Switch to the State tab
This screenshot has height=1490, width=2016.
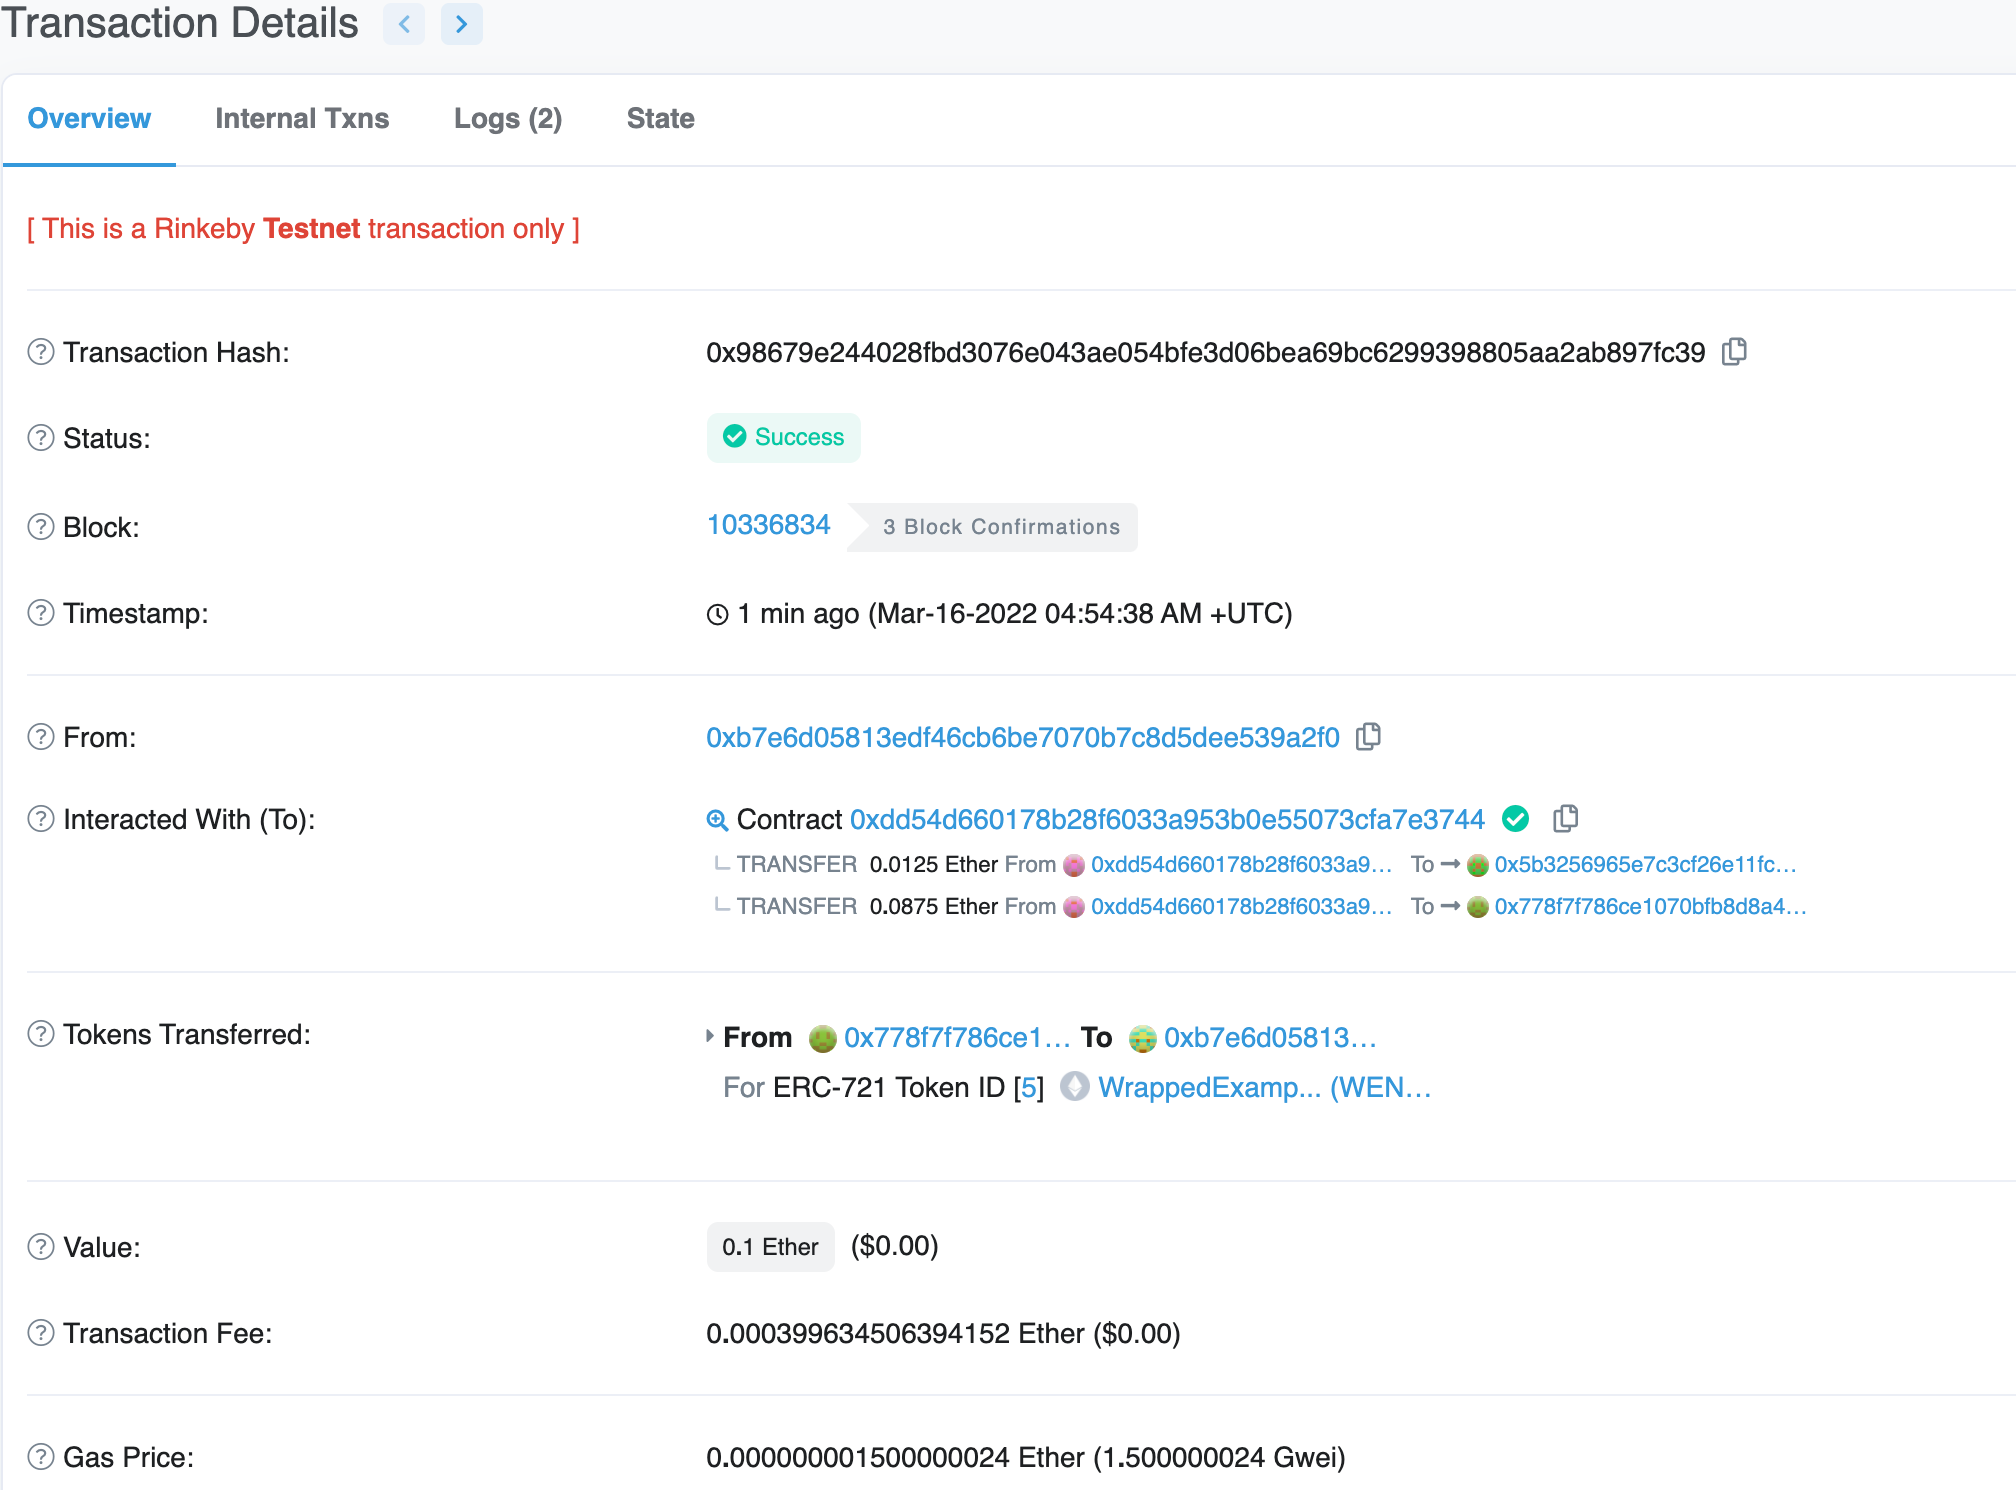[660, 118]
